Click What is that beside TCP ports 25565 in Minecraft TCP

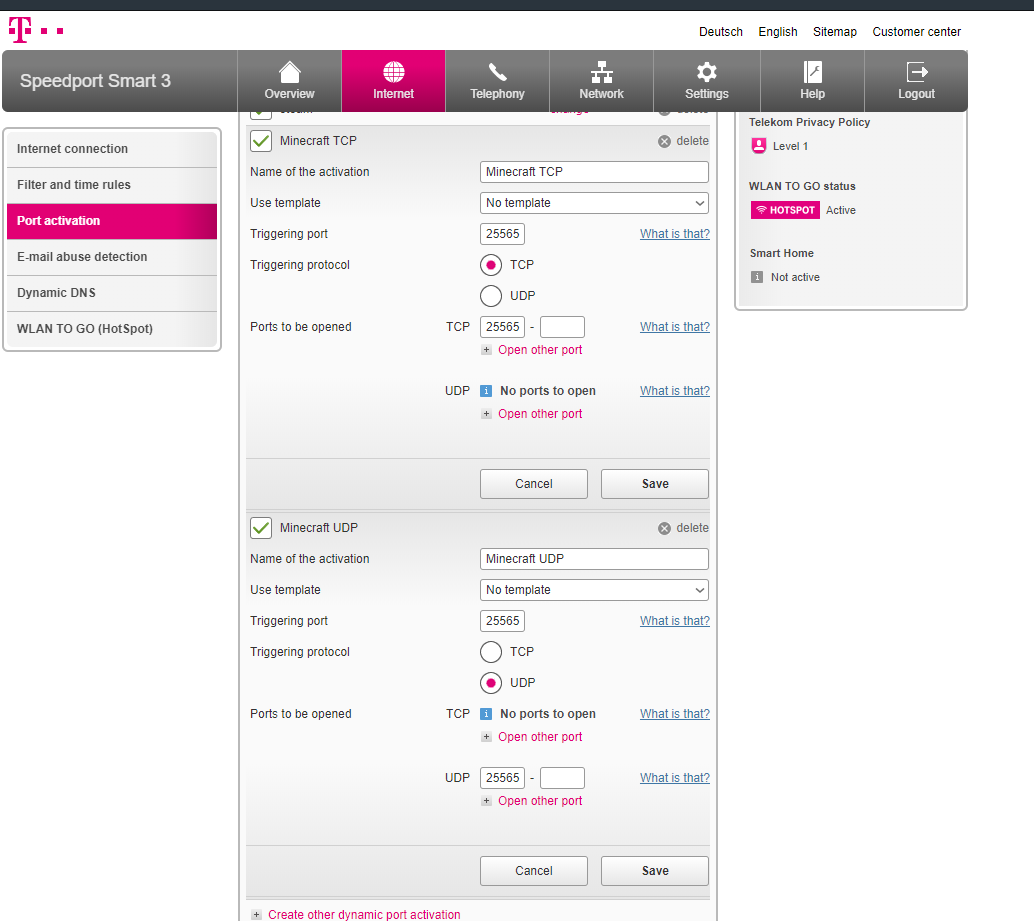click(x=675, y=327)
